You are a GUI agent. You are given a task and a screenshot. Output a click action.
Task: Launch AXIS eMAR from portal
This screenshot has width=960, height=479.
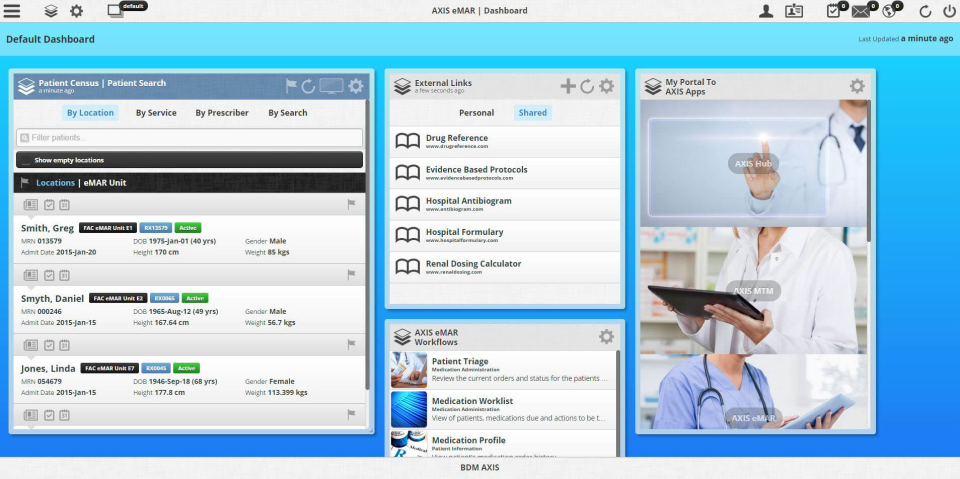[754, 418]
